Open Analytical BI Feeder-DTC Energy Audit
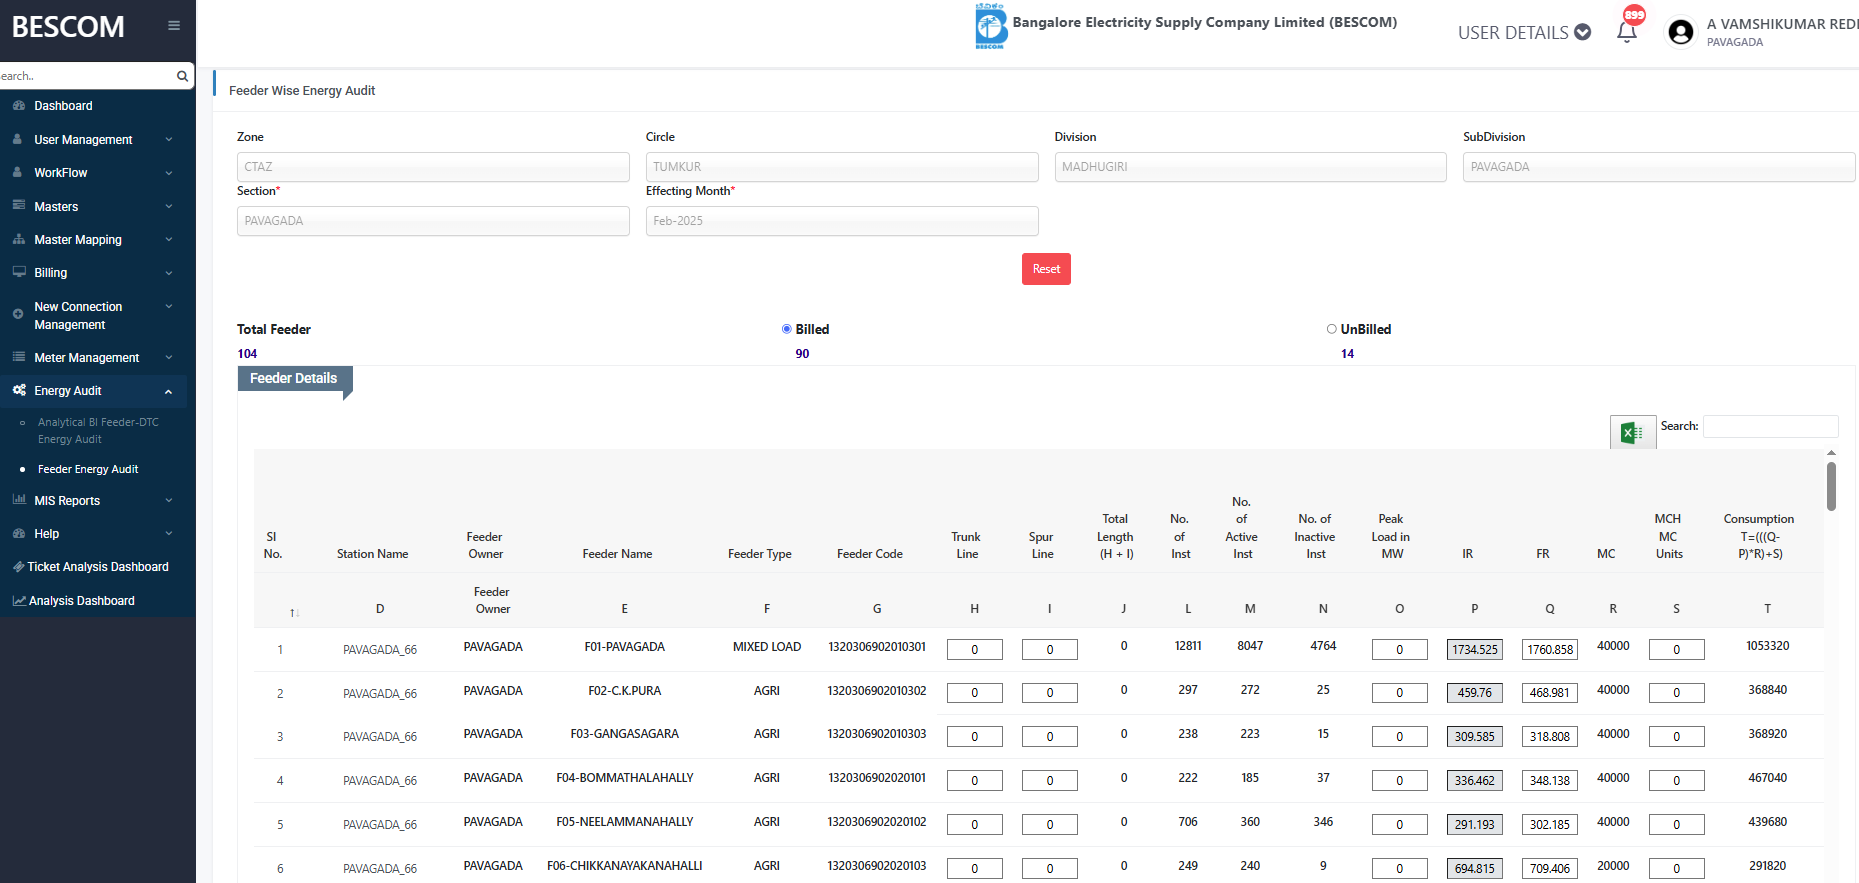 point(98,431)
